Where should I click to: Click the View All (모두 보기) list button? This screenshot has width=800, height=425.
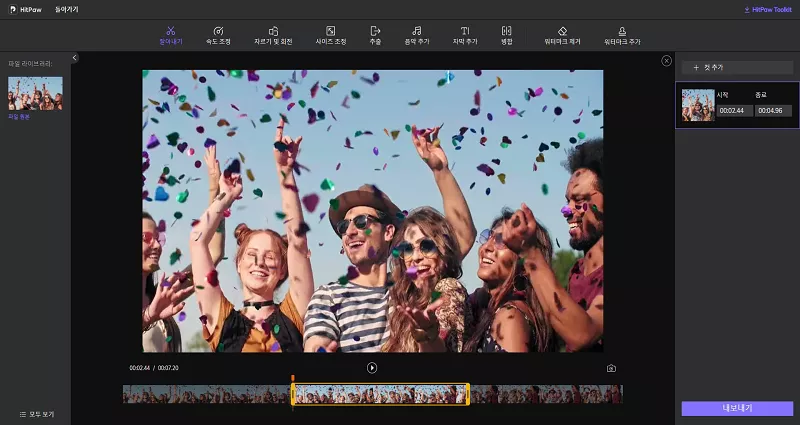pyautogui.click(x=36, y=414)
